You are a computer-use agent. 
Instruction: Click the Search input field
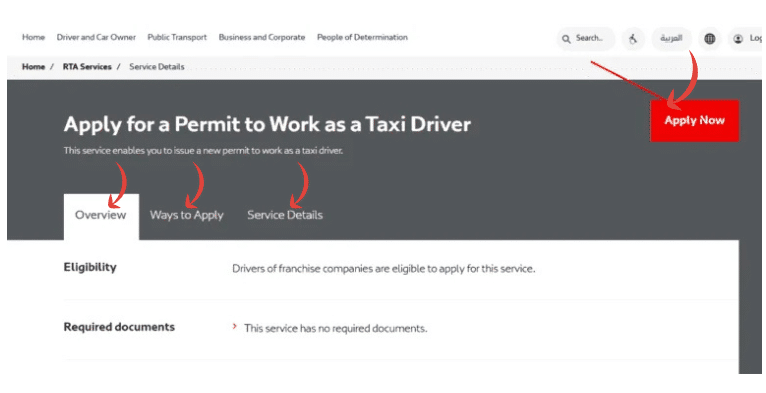[586, 39]
